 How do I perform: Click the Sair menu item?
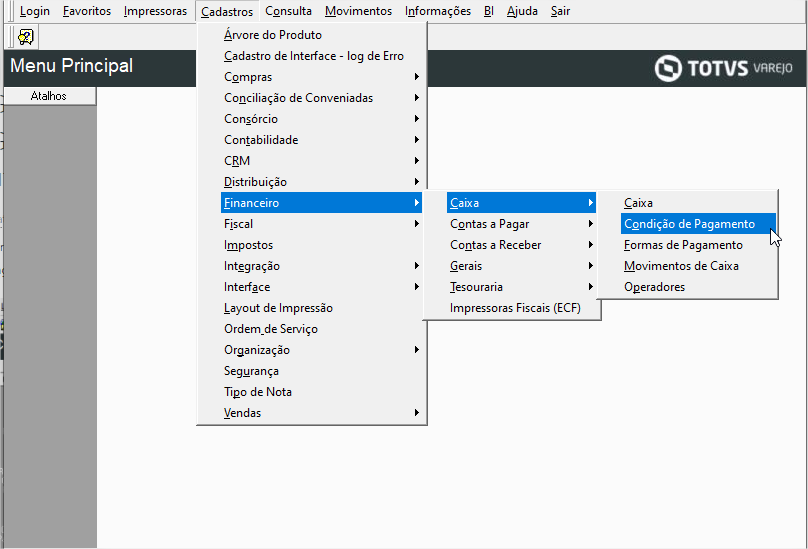(x=560, y=11)
